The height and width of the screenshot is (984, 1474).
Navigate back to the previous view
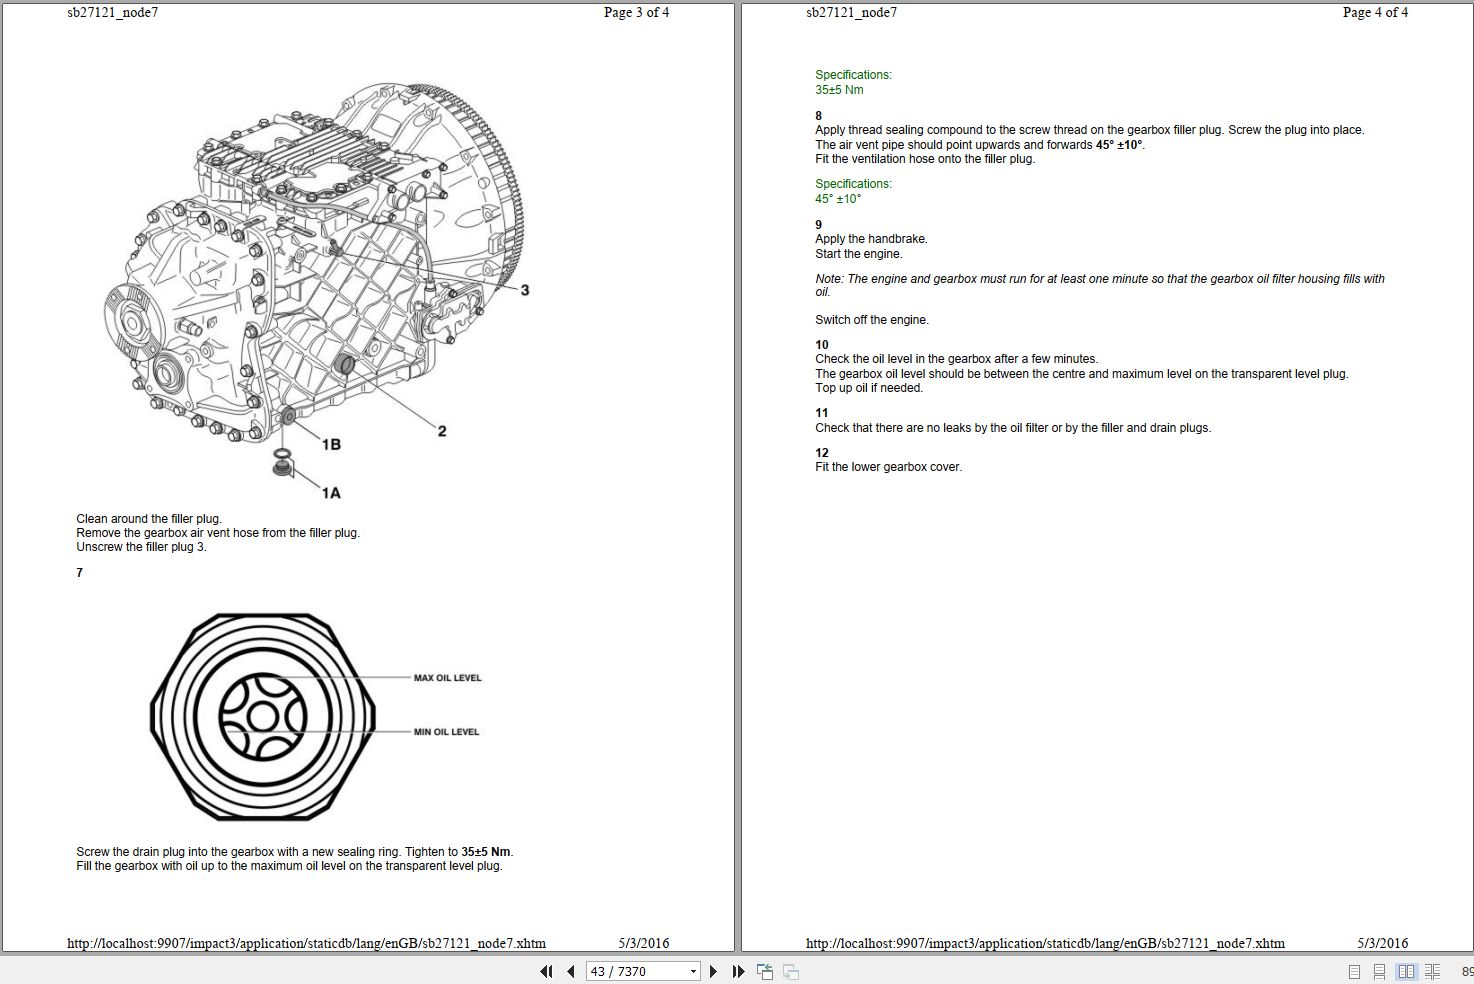click(x=765, y=971)
